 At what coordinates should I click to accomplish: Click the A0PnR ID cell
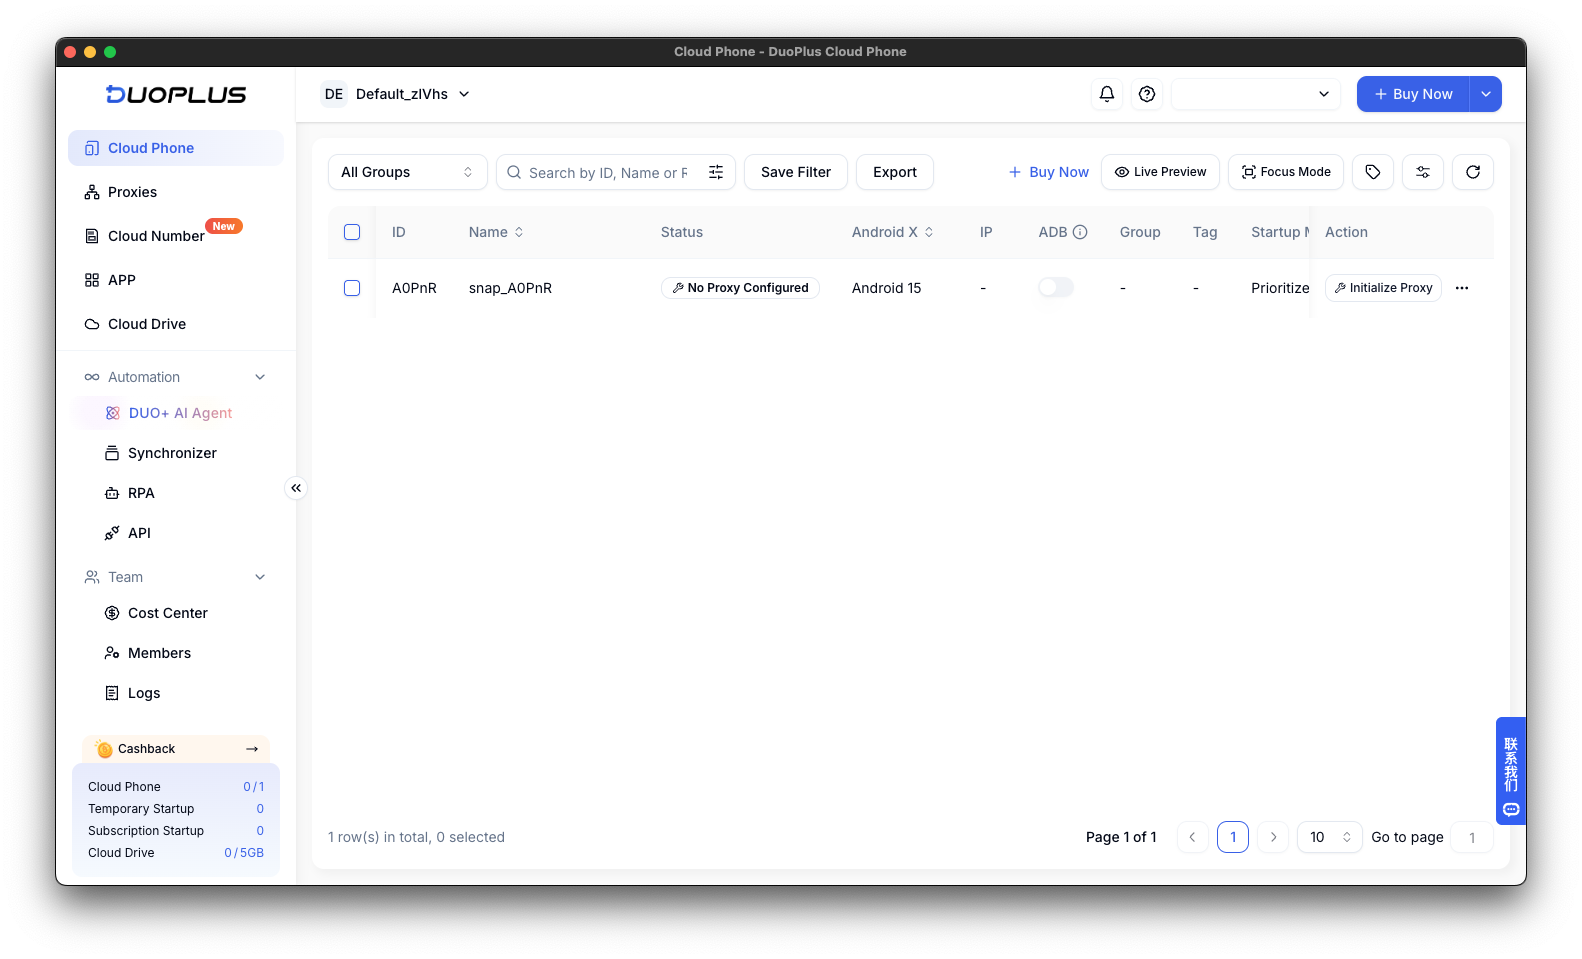pos(414,288)
